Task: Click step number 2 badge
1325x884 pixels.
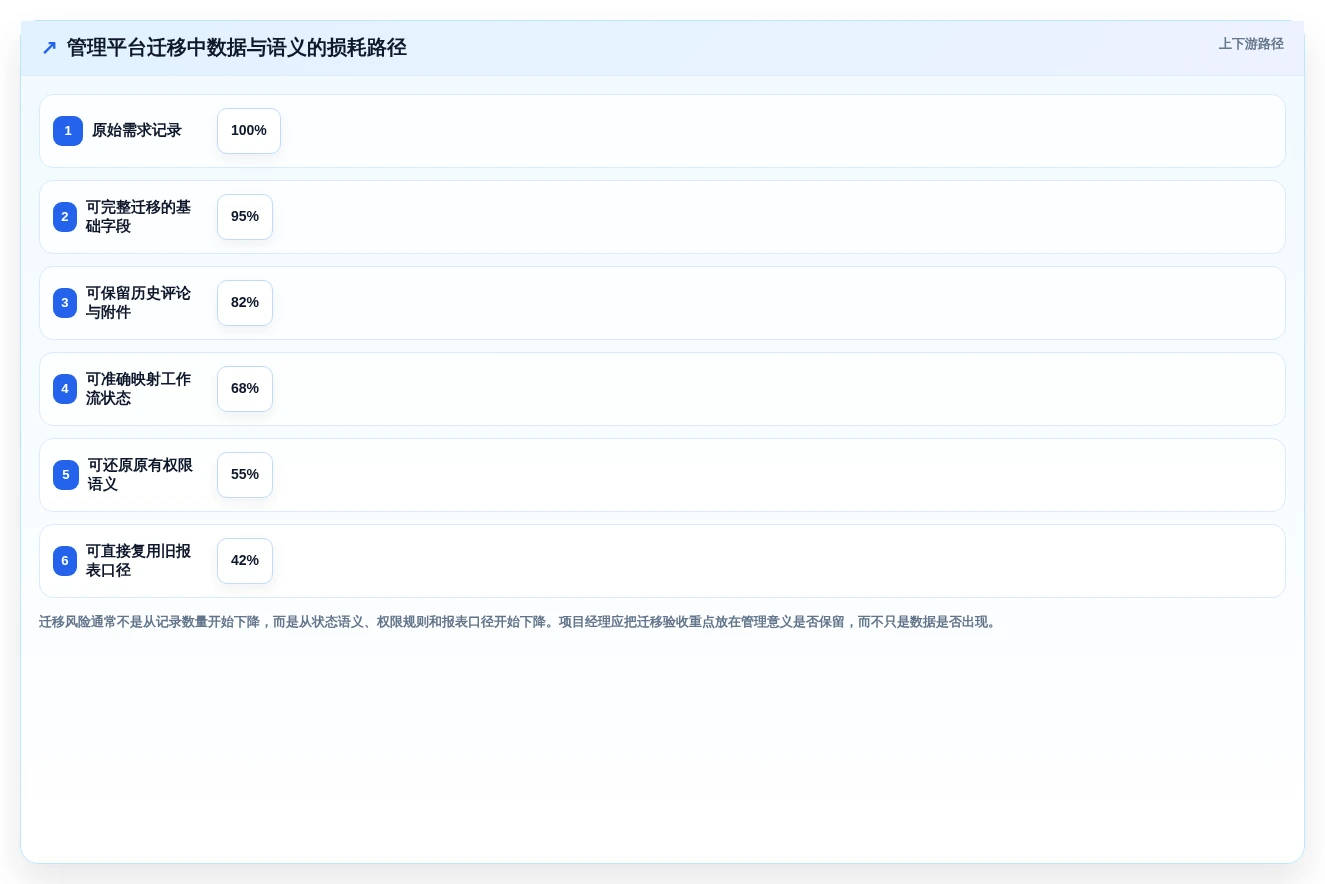Action: point(65,217)
